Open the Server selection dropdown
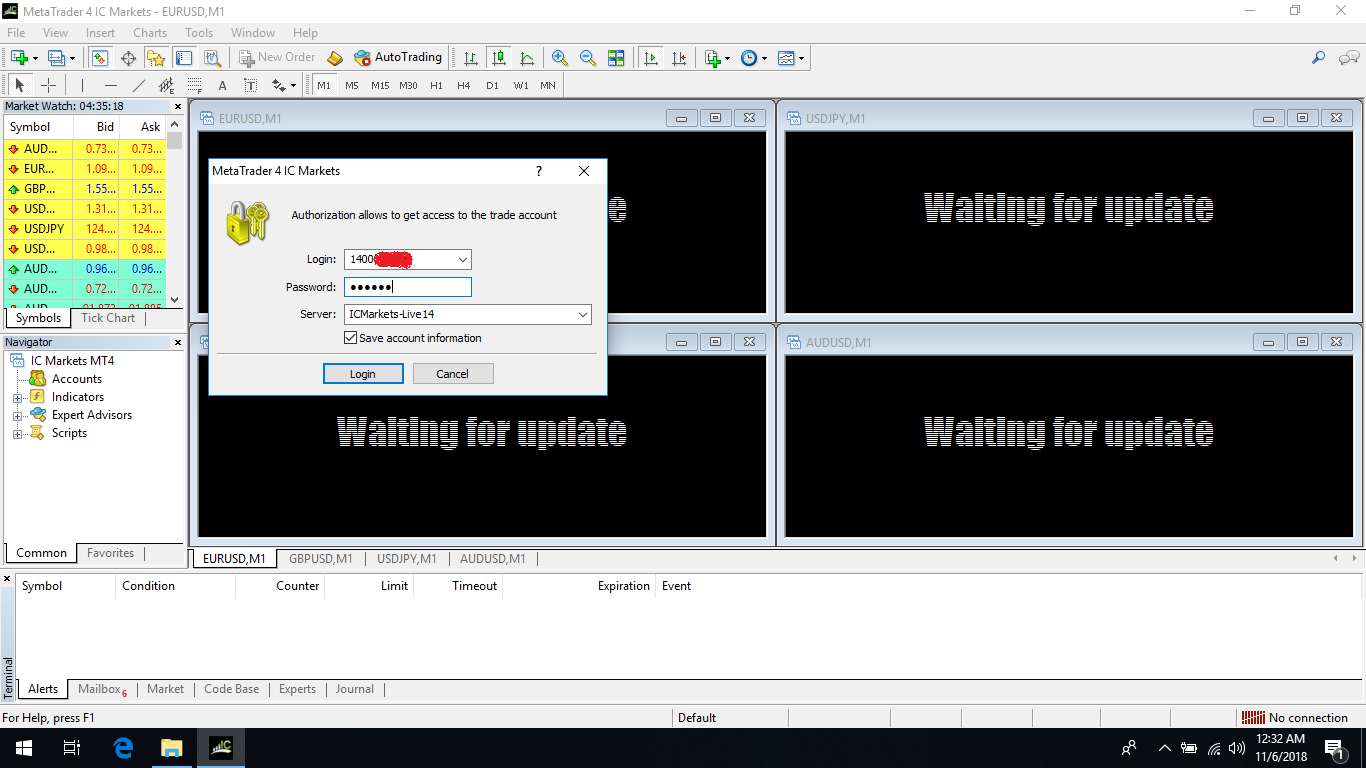Image resolution: width=1366 pixels, height=768 pixels. [x=583, y=315]
